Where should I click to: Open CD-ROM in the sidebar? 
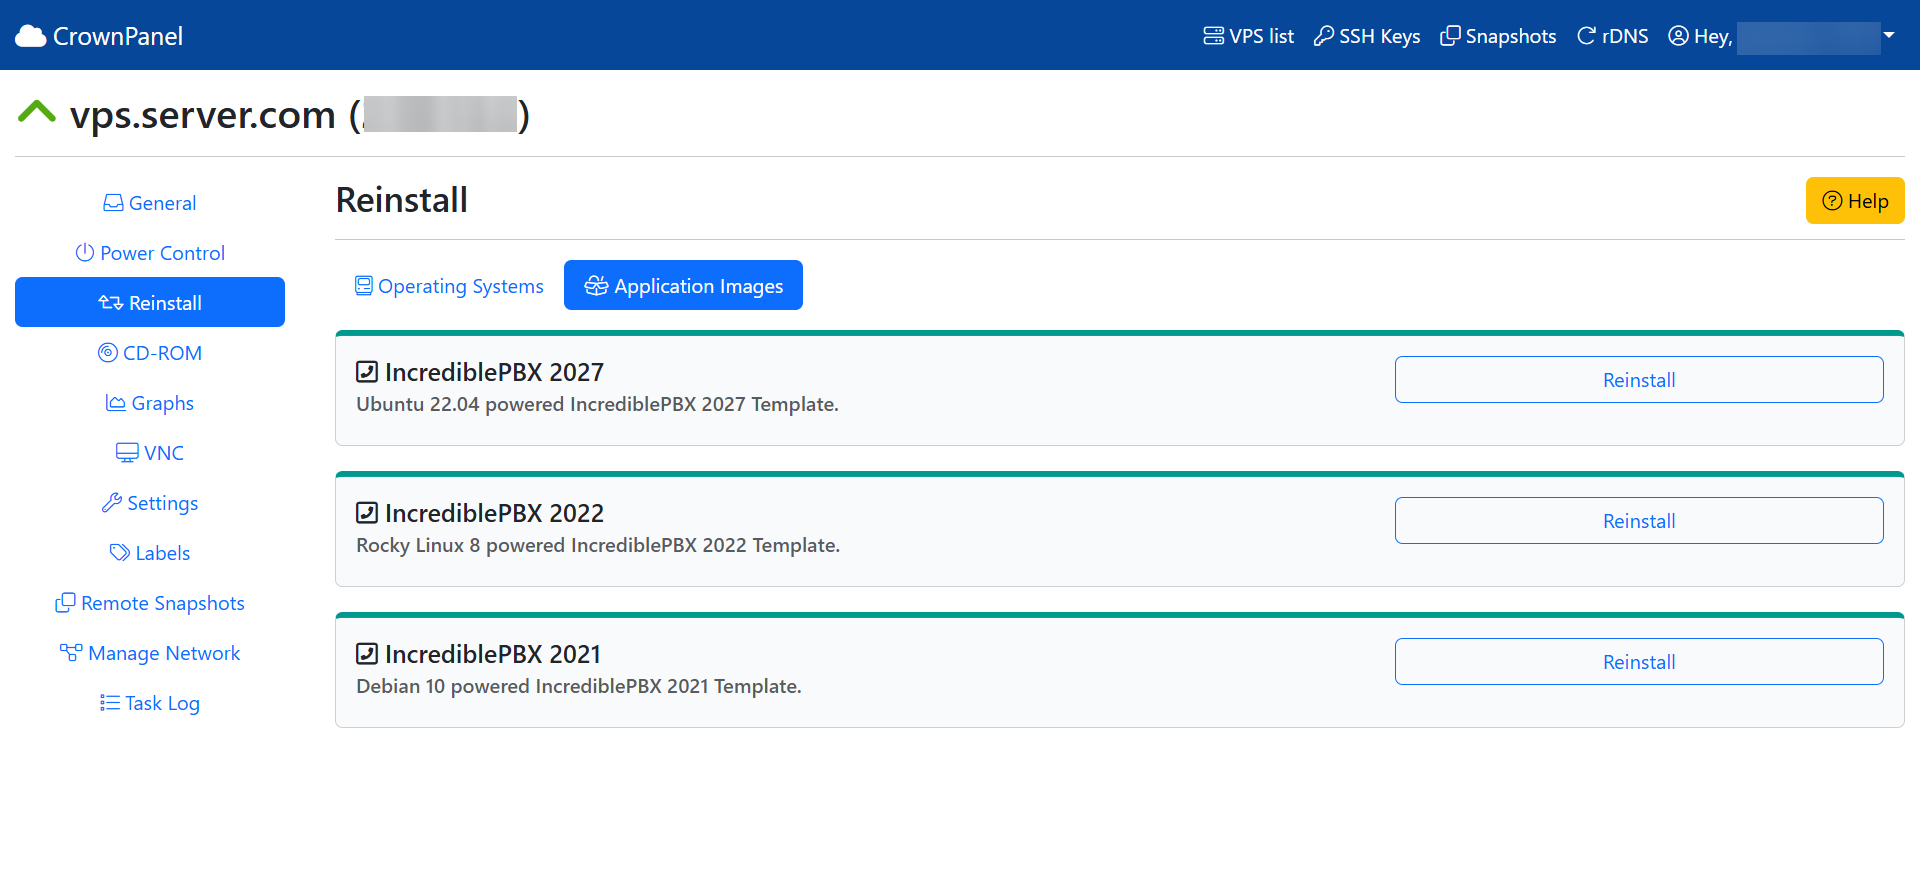pos(150,353)
